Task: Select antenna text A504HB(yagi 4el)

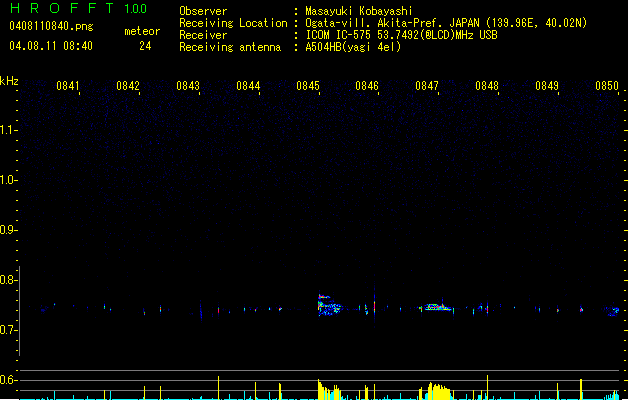Action: [x=353, y=47]
